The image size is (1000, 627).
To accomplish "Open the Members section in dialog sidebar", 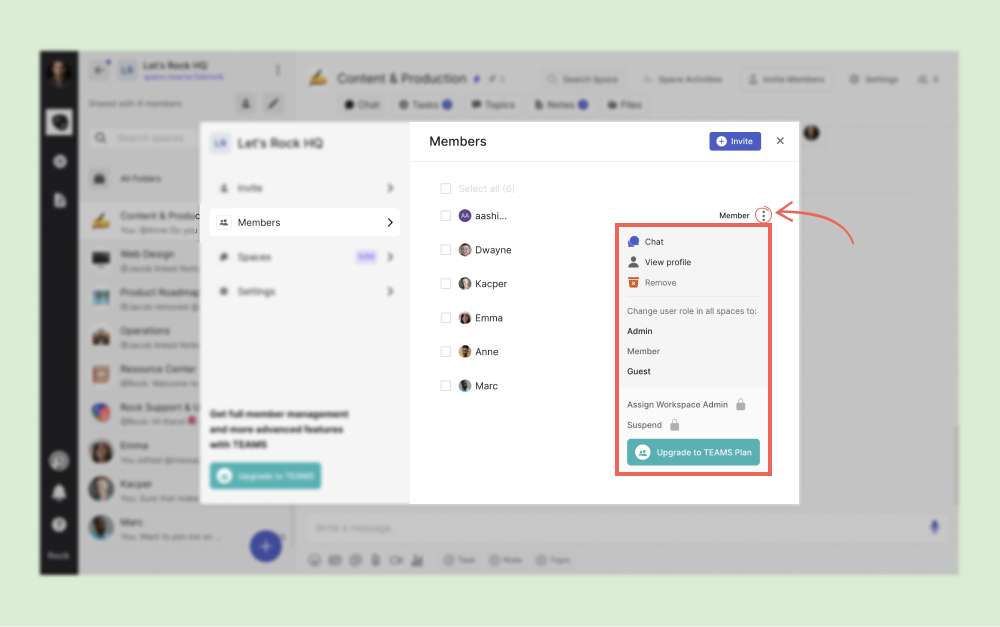I will point(305,223).
